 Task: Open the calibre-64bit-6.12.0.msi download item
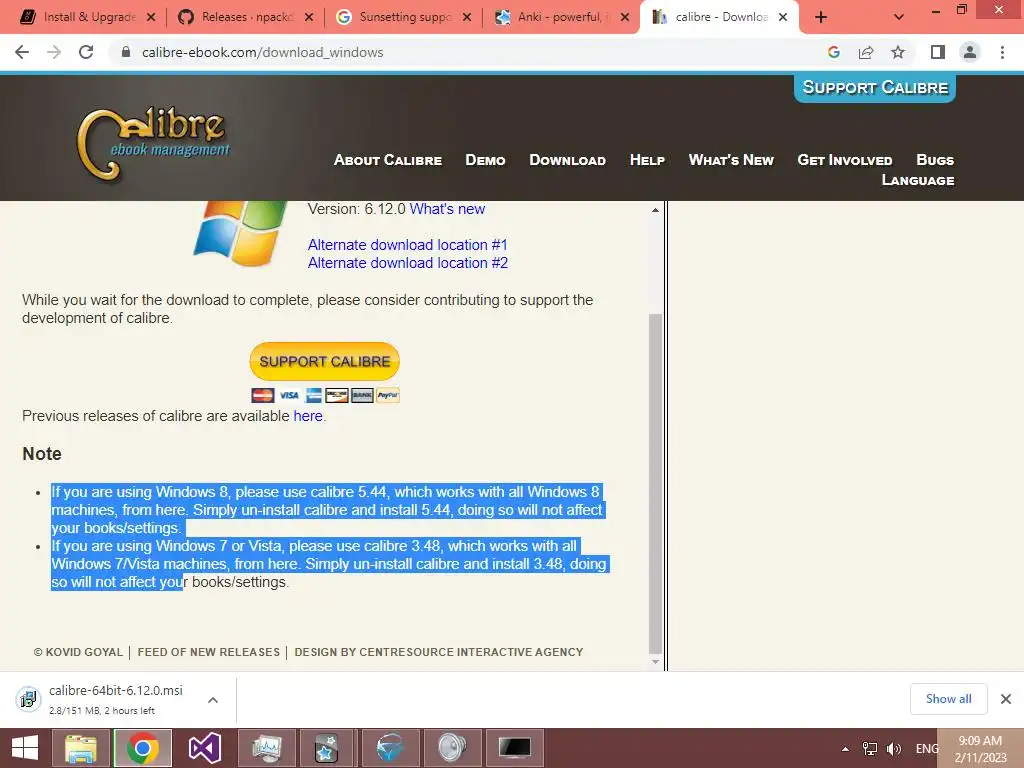point(104,699)
